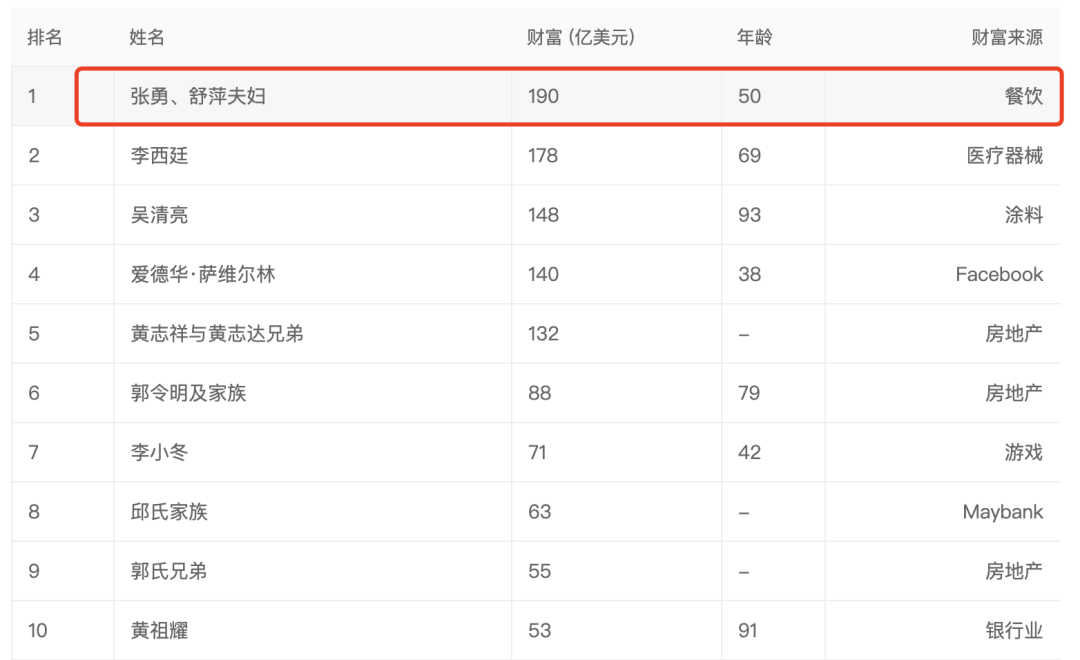Image resolution: width=1080 pixels, height=660 pixels.
Task: Click the 姓名 column header
Action: coord(147,37)
